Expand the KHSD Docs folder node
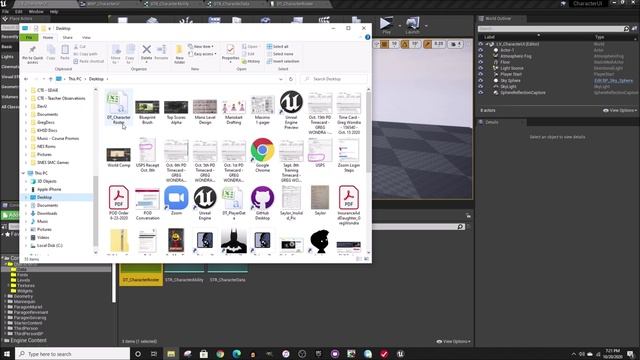 26,130
